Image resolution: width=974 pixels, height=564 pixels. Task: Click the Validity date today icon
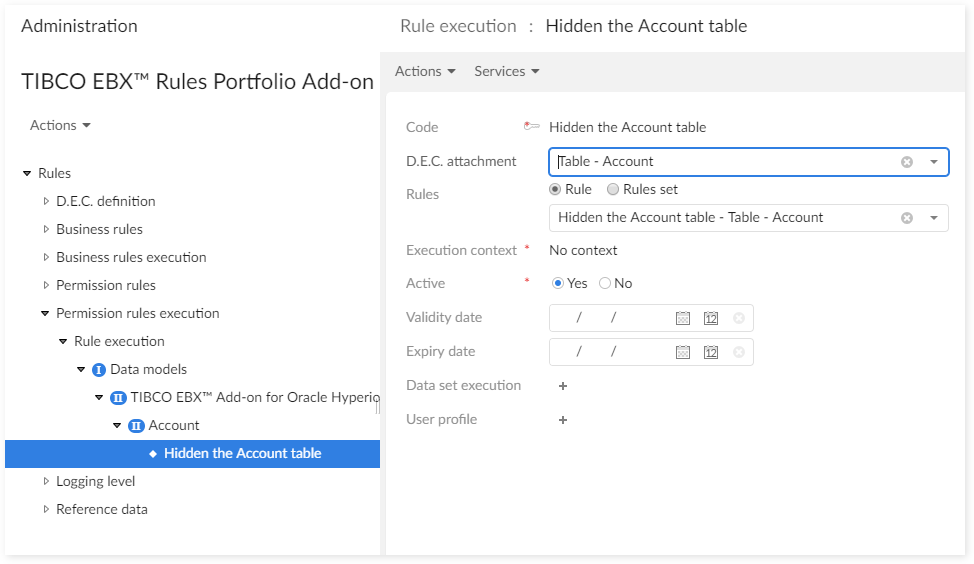pyautogui.click(x=711, y=318)
